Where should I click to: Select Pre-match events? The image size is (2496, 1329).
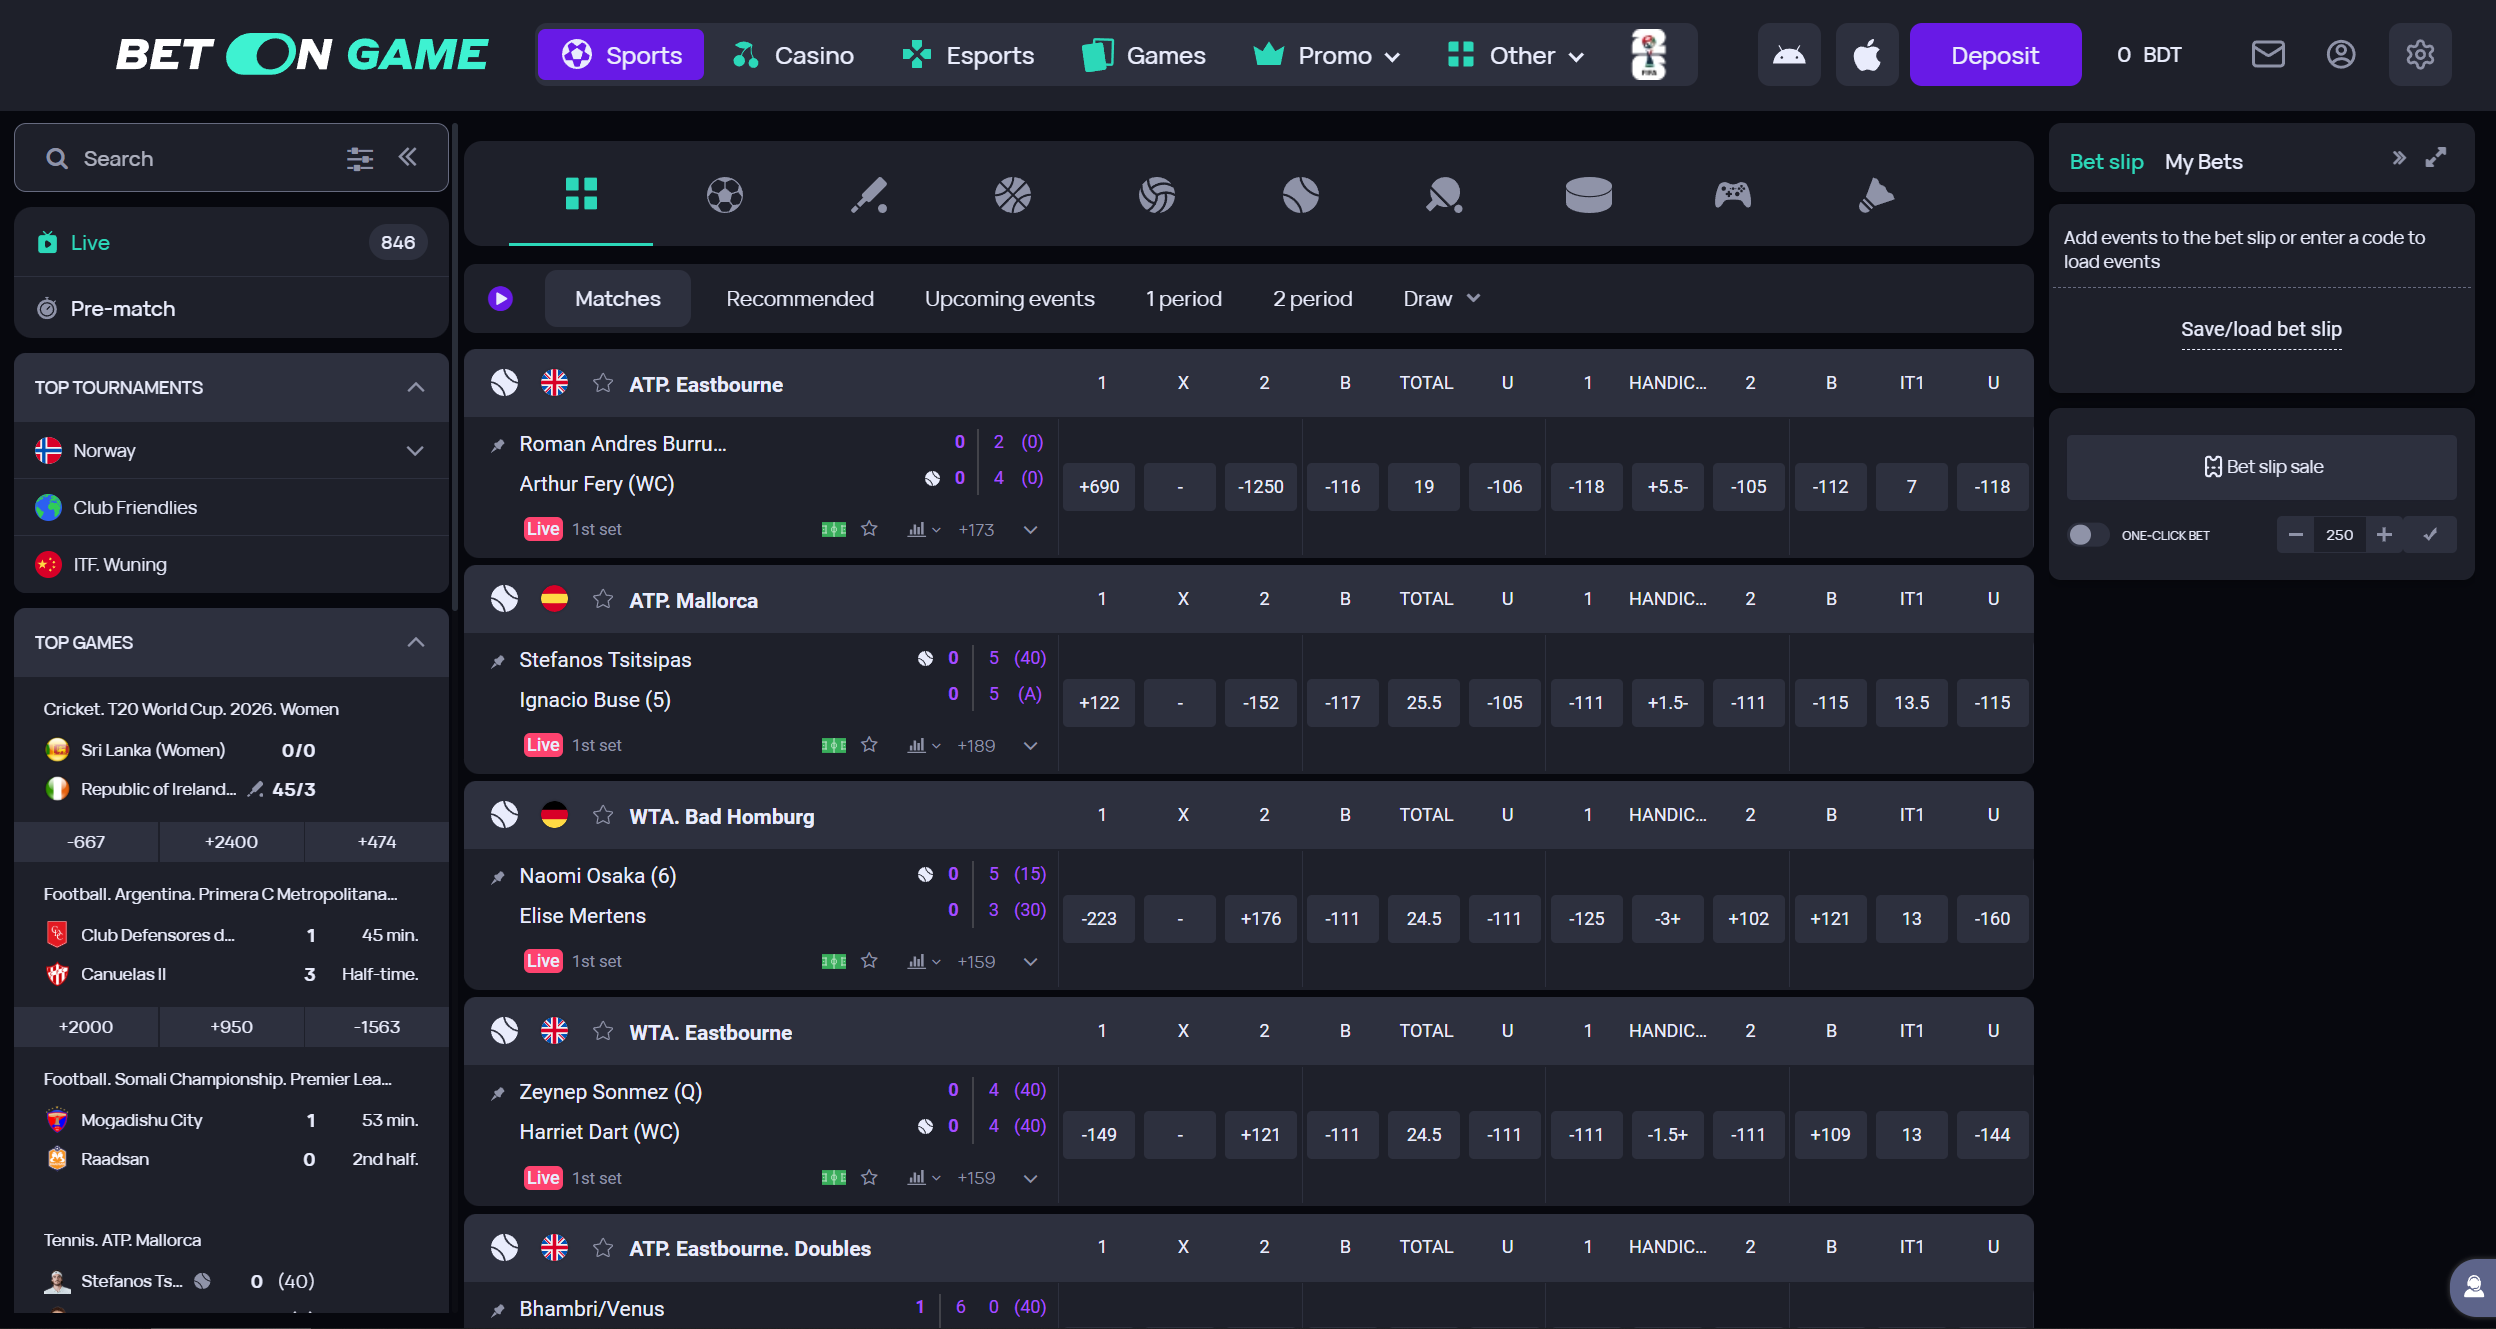[x=231, y=309]
